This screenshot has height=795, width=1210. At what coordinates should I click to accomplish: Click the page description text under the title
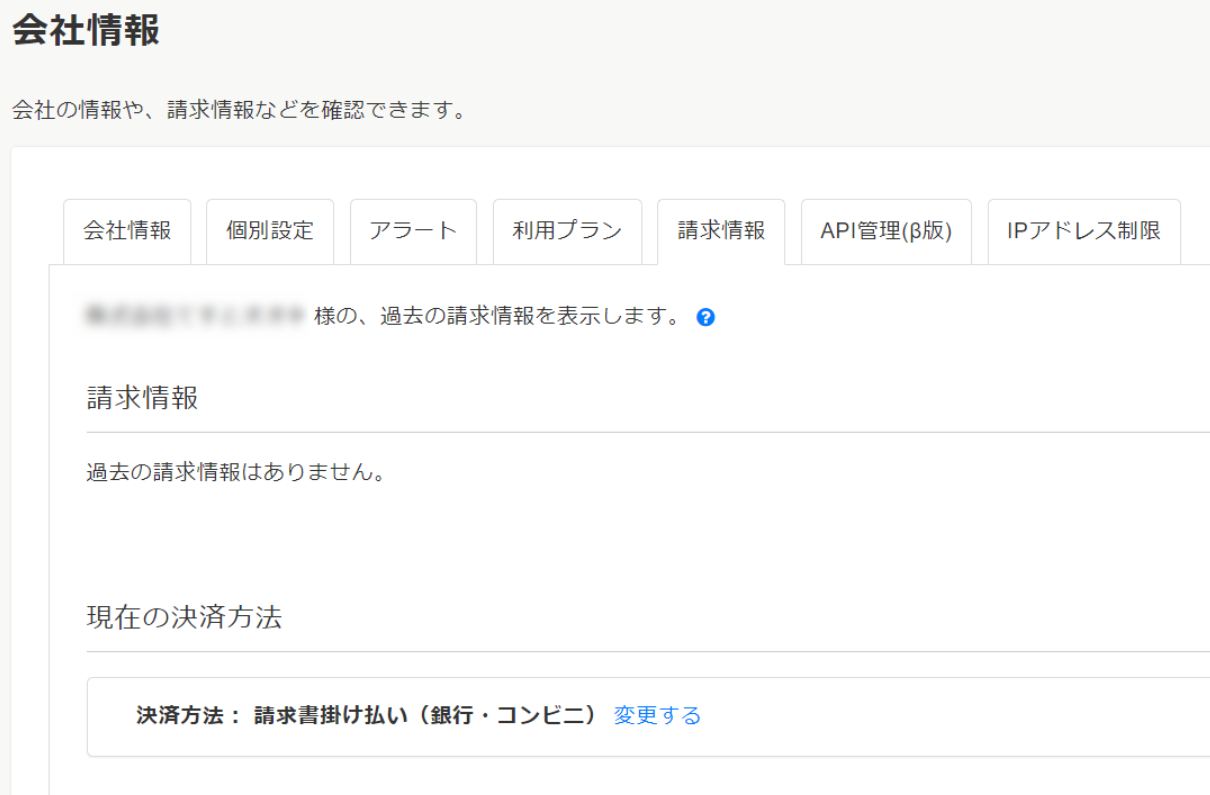(240, 110)
